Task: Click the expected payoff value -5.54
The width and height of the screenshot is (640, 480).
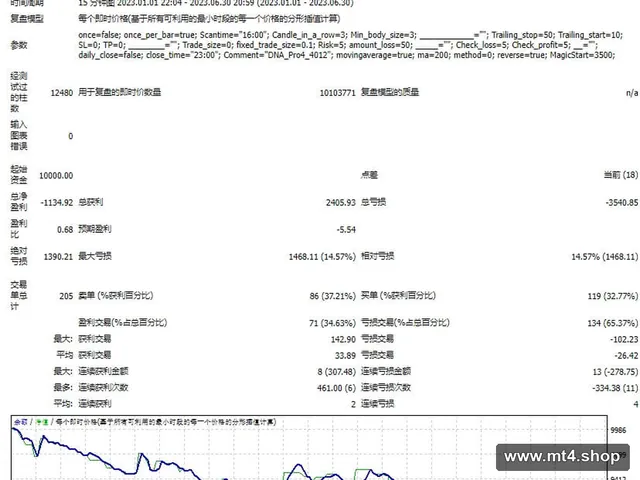Action: tap(346, 230)
